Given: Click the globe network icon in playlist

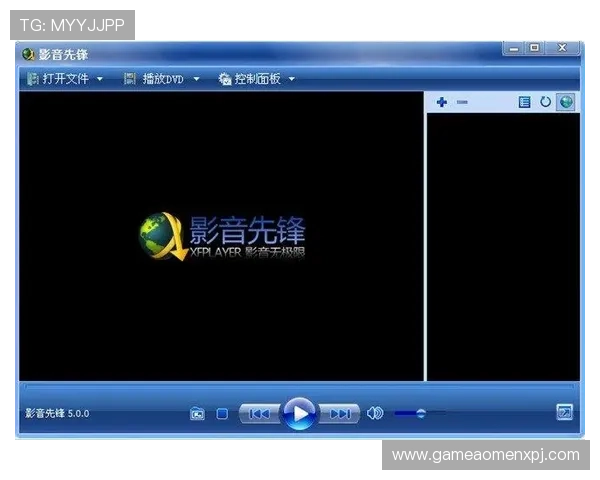Looking at the screenshot, I should click(566, 102).
